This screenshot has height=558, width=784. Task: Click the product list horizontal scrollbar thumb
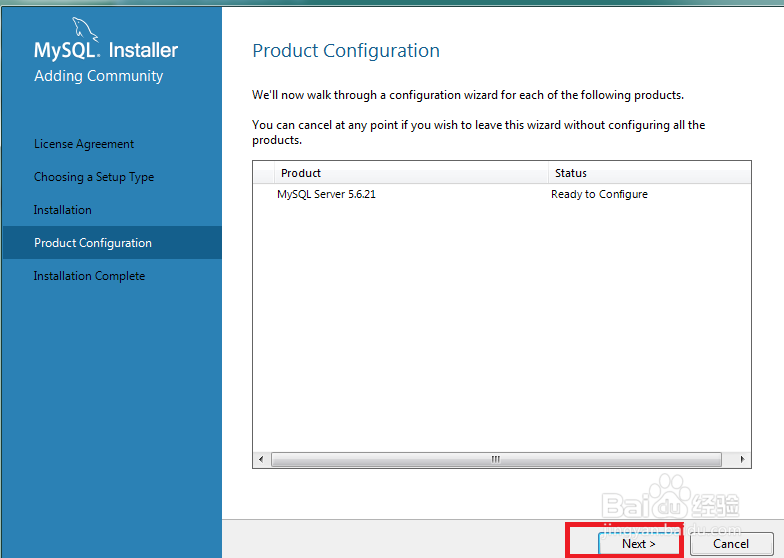(x=496, y=459)
